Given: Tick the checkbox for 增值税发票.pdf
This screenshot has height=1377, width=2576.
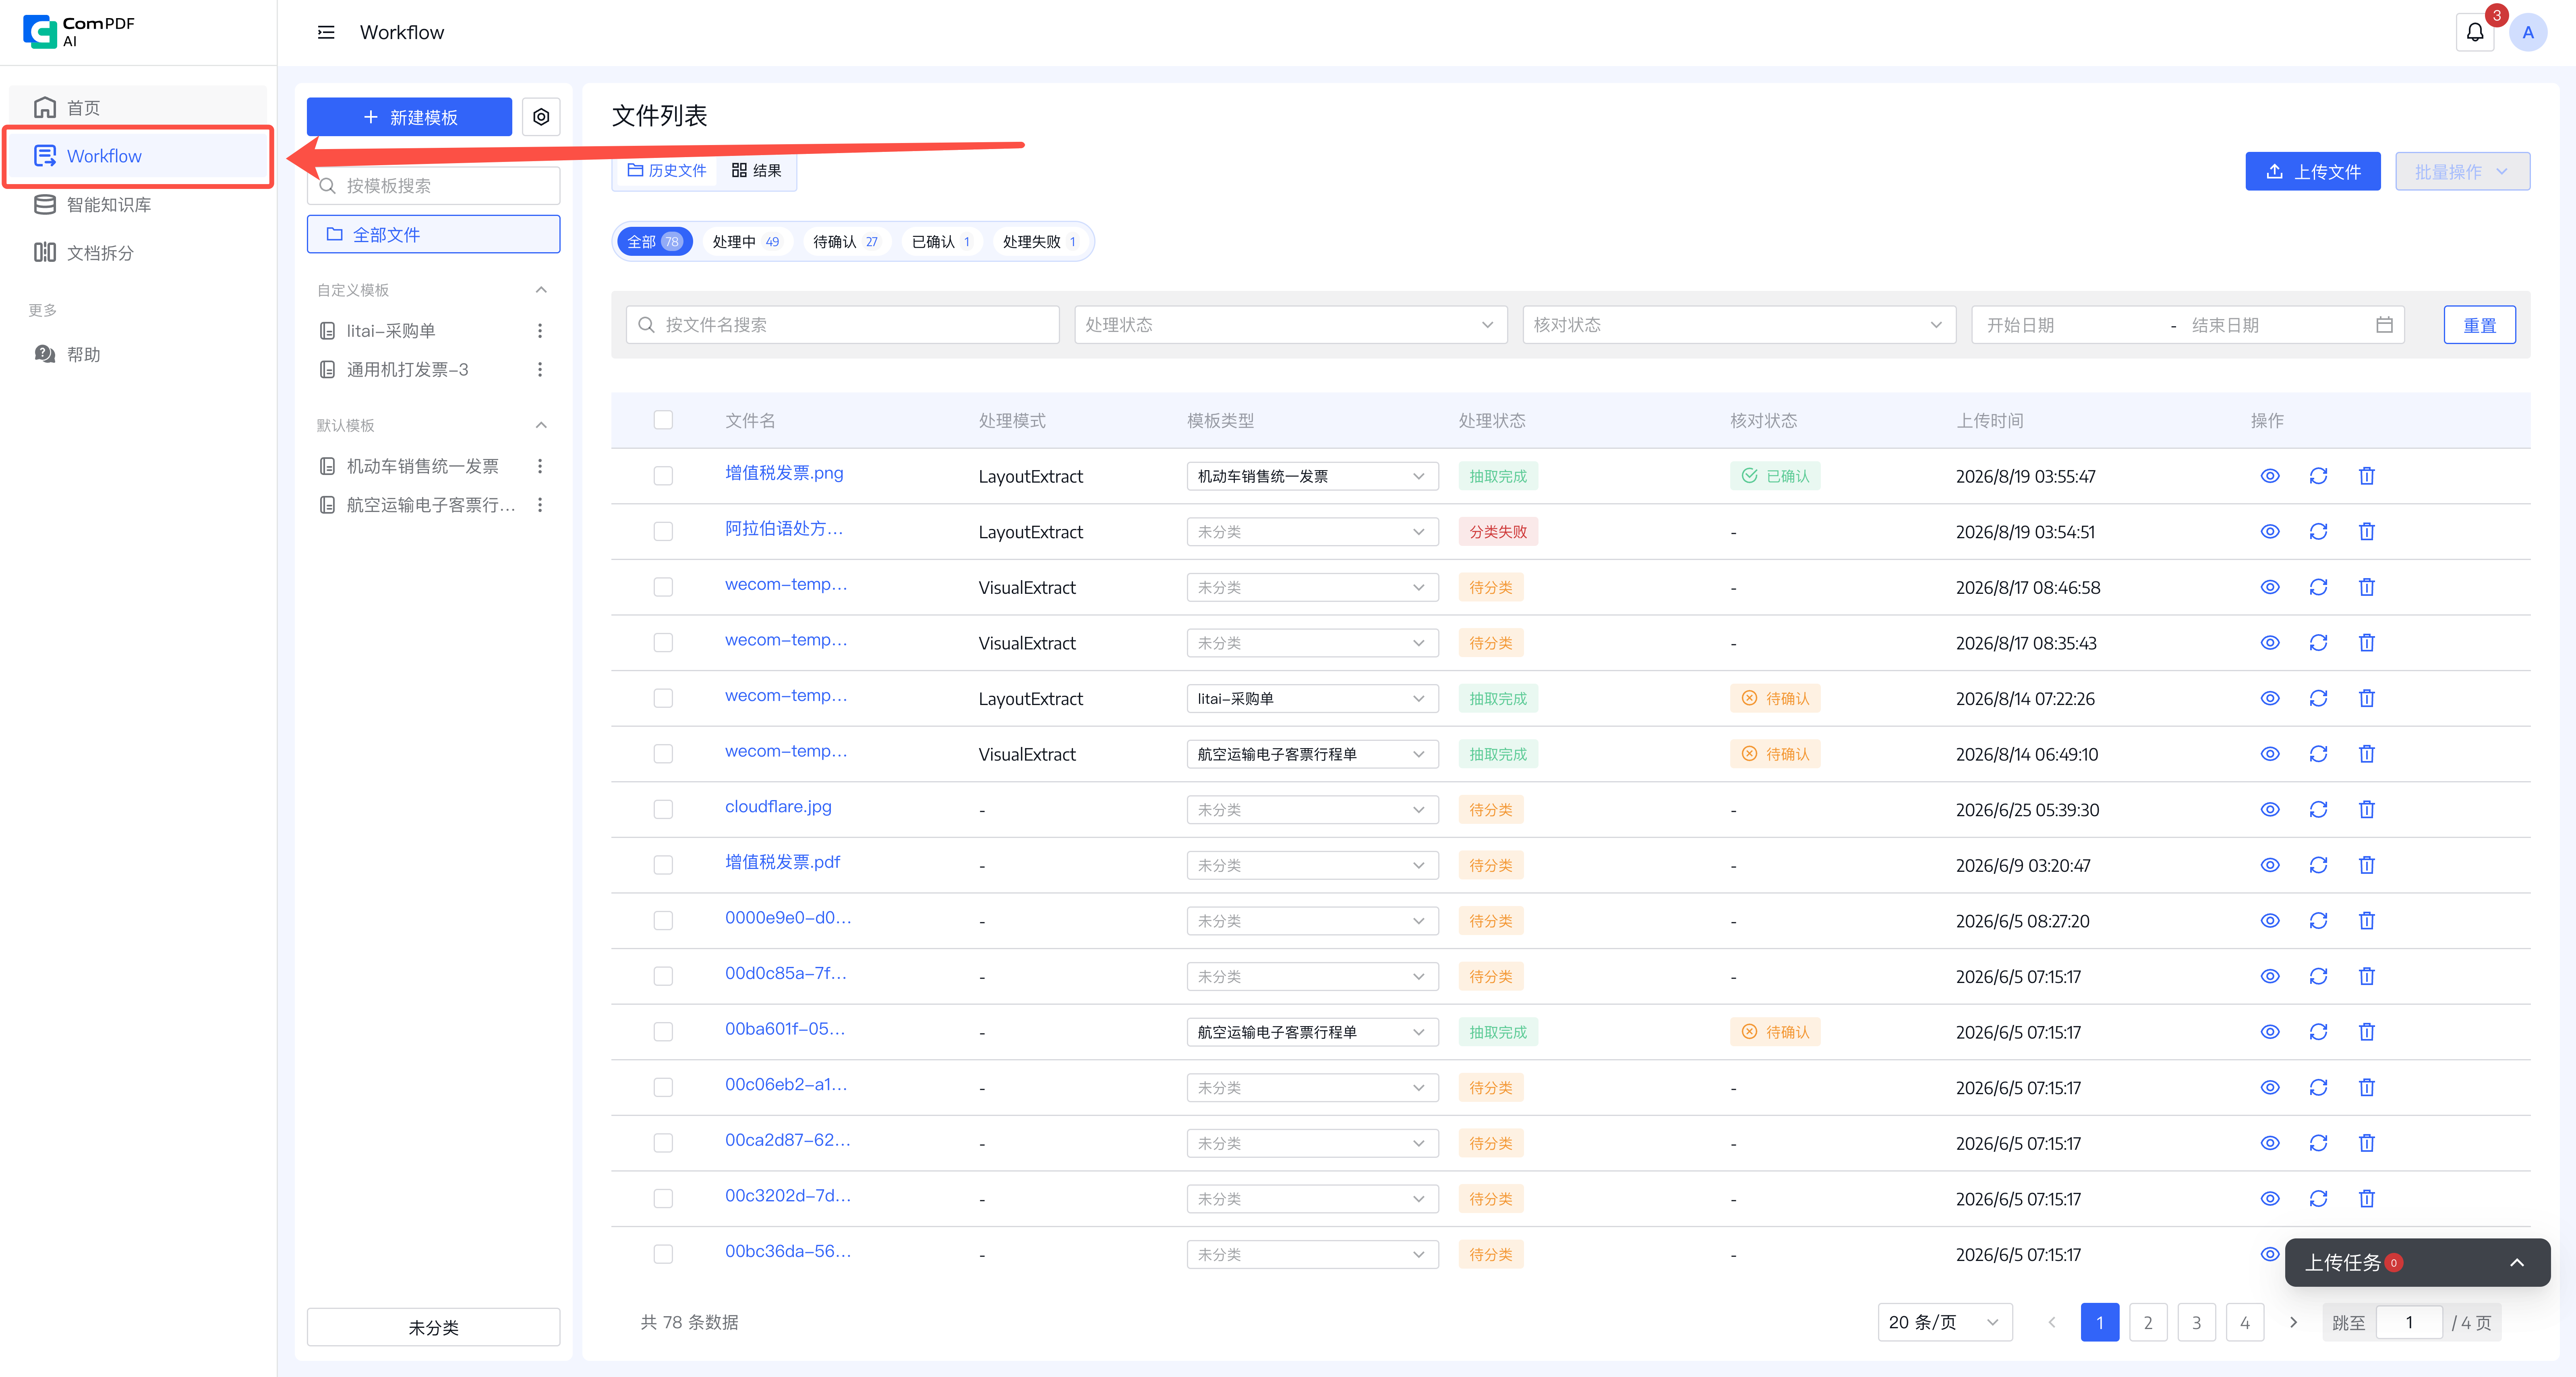Looking at the screenshot, I should [663, 865].
